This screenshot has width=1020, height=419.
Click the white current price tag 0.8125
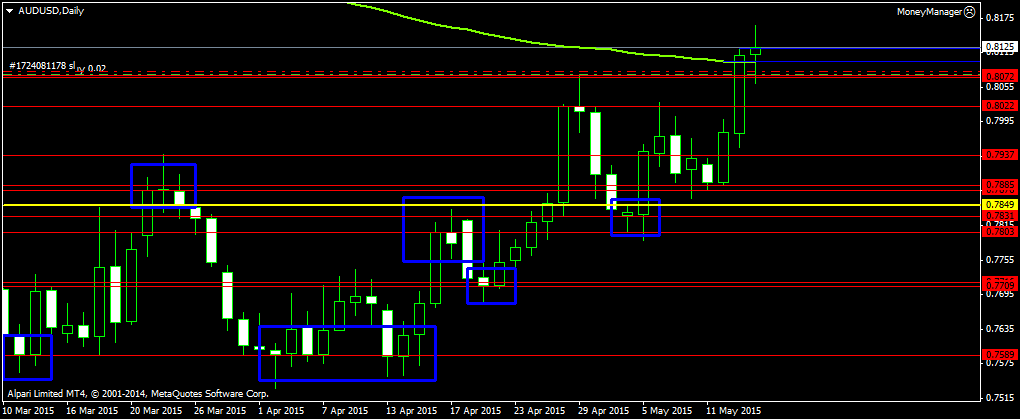click(1000, 47)
